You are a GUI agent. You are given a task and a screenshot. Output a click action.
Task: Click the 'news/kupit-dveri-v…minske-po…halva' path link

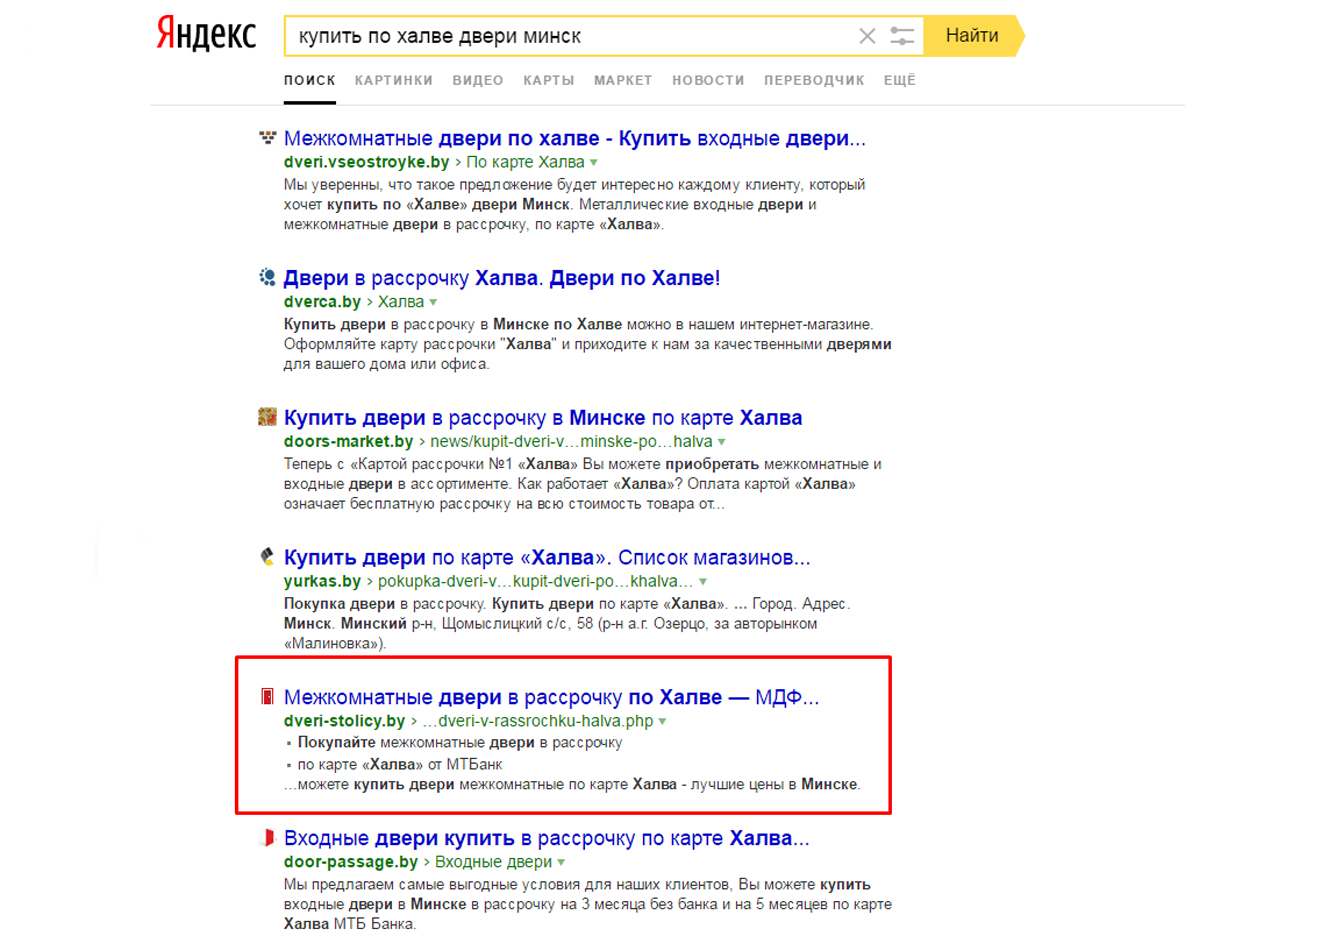571,442
